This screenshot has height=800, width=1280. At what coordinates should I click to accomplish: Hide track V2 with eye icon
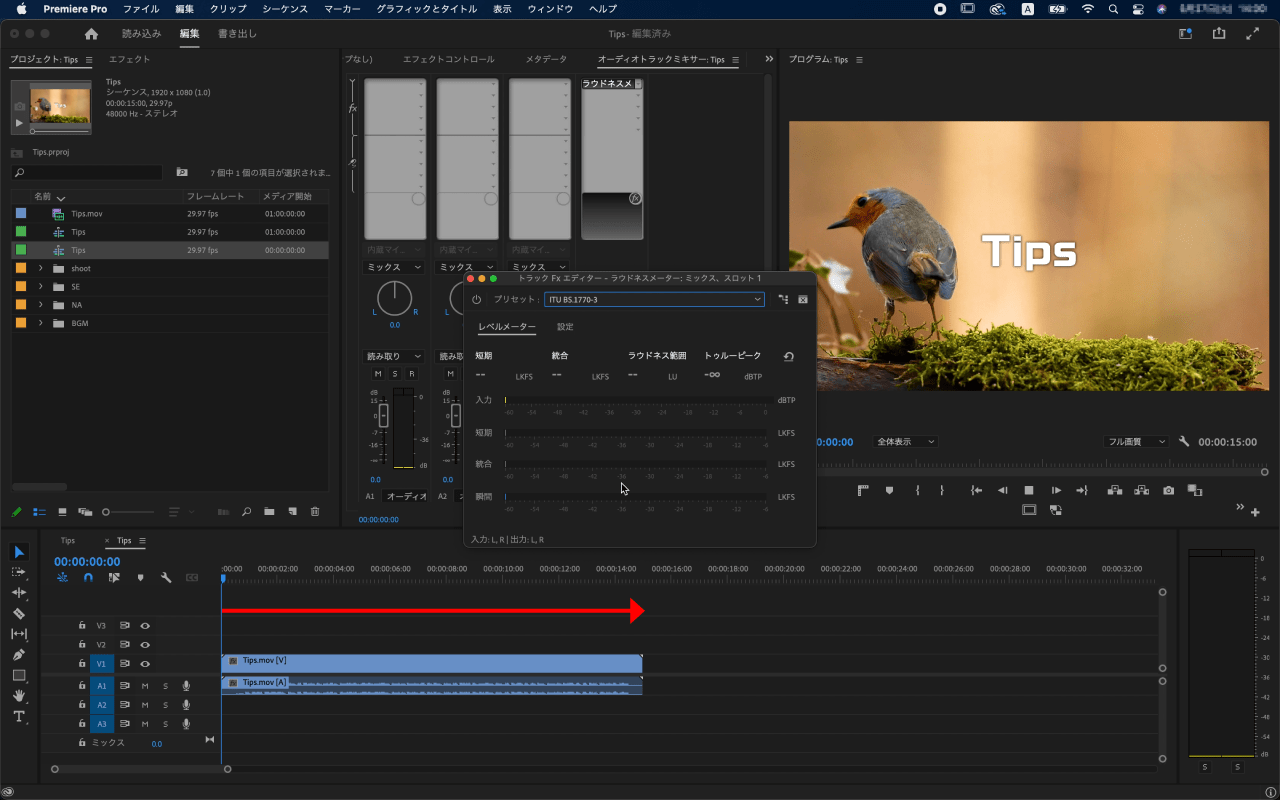(x=145, y=644)
